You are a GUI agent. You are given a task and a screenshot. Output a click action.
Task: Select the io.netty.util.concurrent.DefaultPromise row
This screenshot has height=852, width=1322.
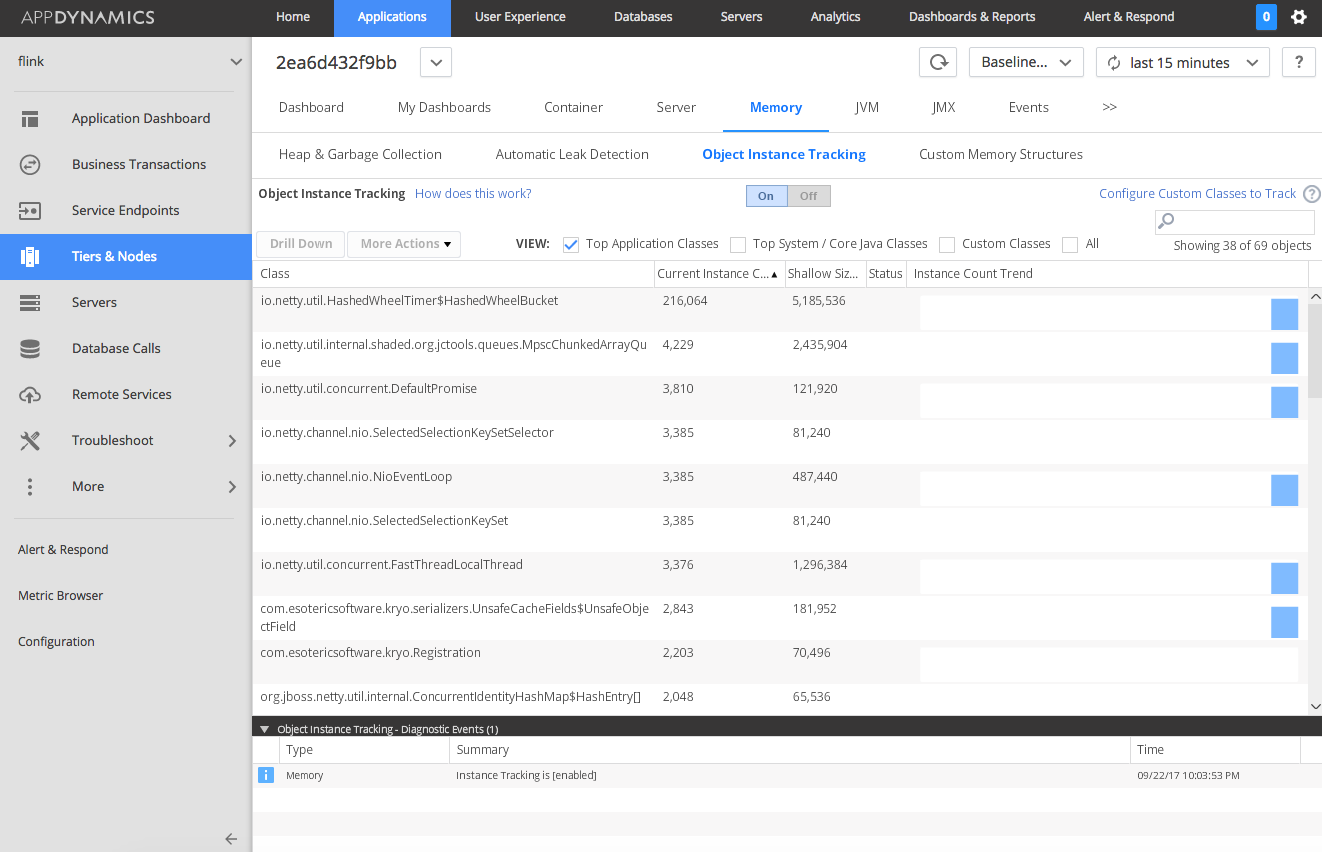coord(780,398)
